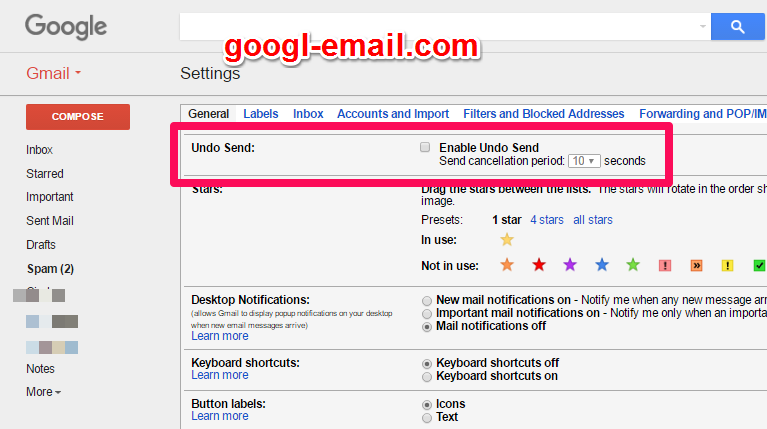Select Important mail notifications on
The height and width of the screenshot is (429, 767).
(427, 314)
